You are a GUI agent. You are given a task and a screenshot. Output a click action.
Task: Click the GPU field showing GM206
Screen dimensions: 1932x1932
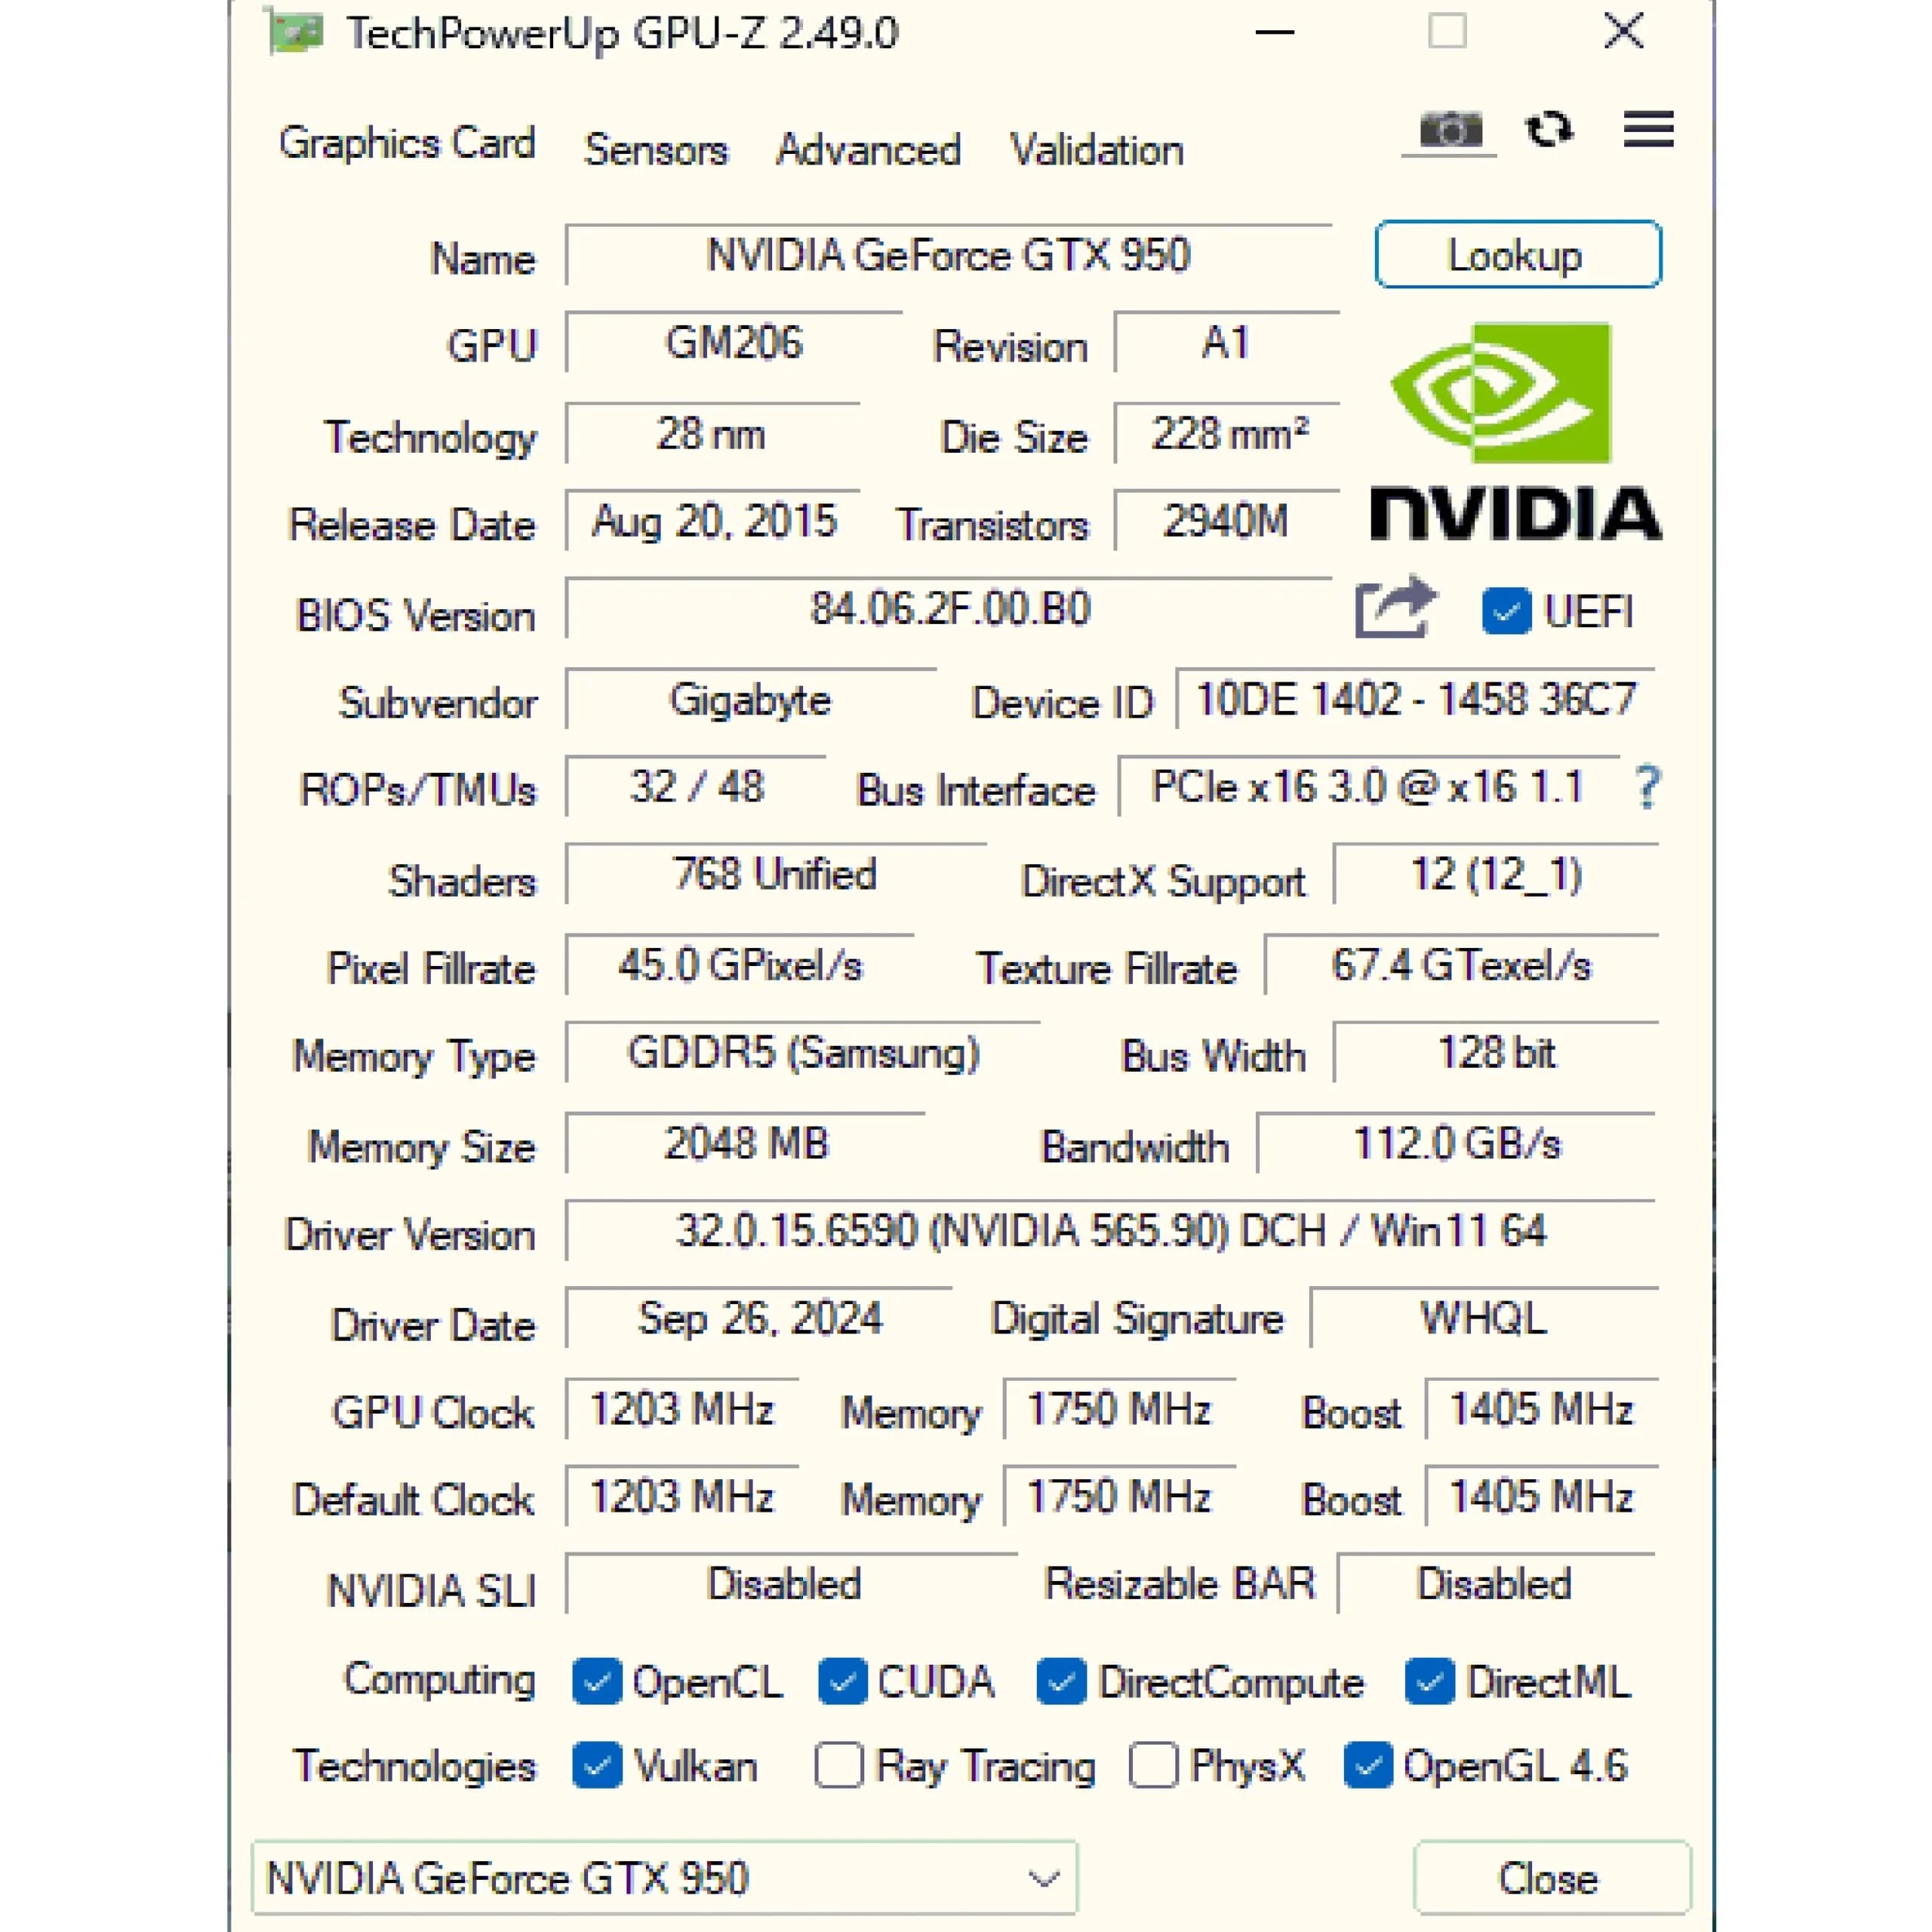pyautogui.click(x=734, y=343)
